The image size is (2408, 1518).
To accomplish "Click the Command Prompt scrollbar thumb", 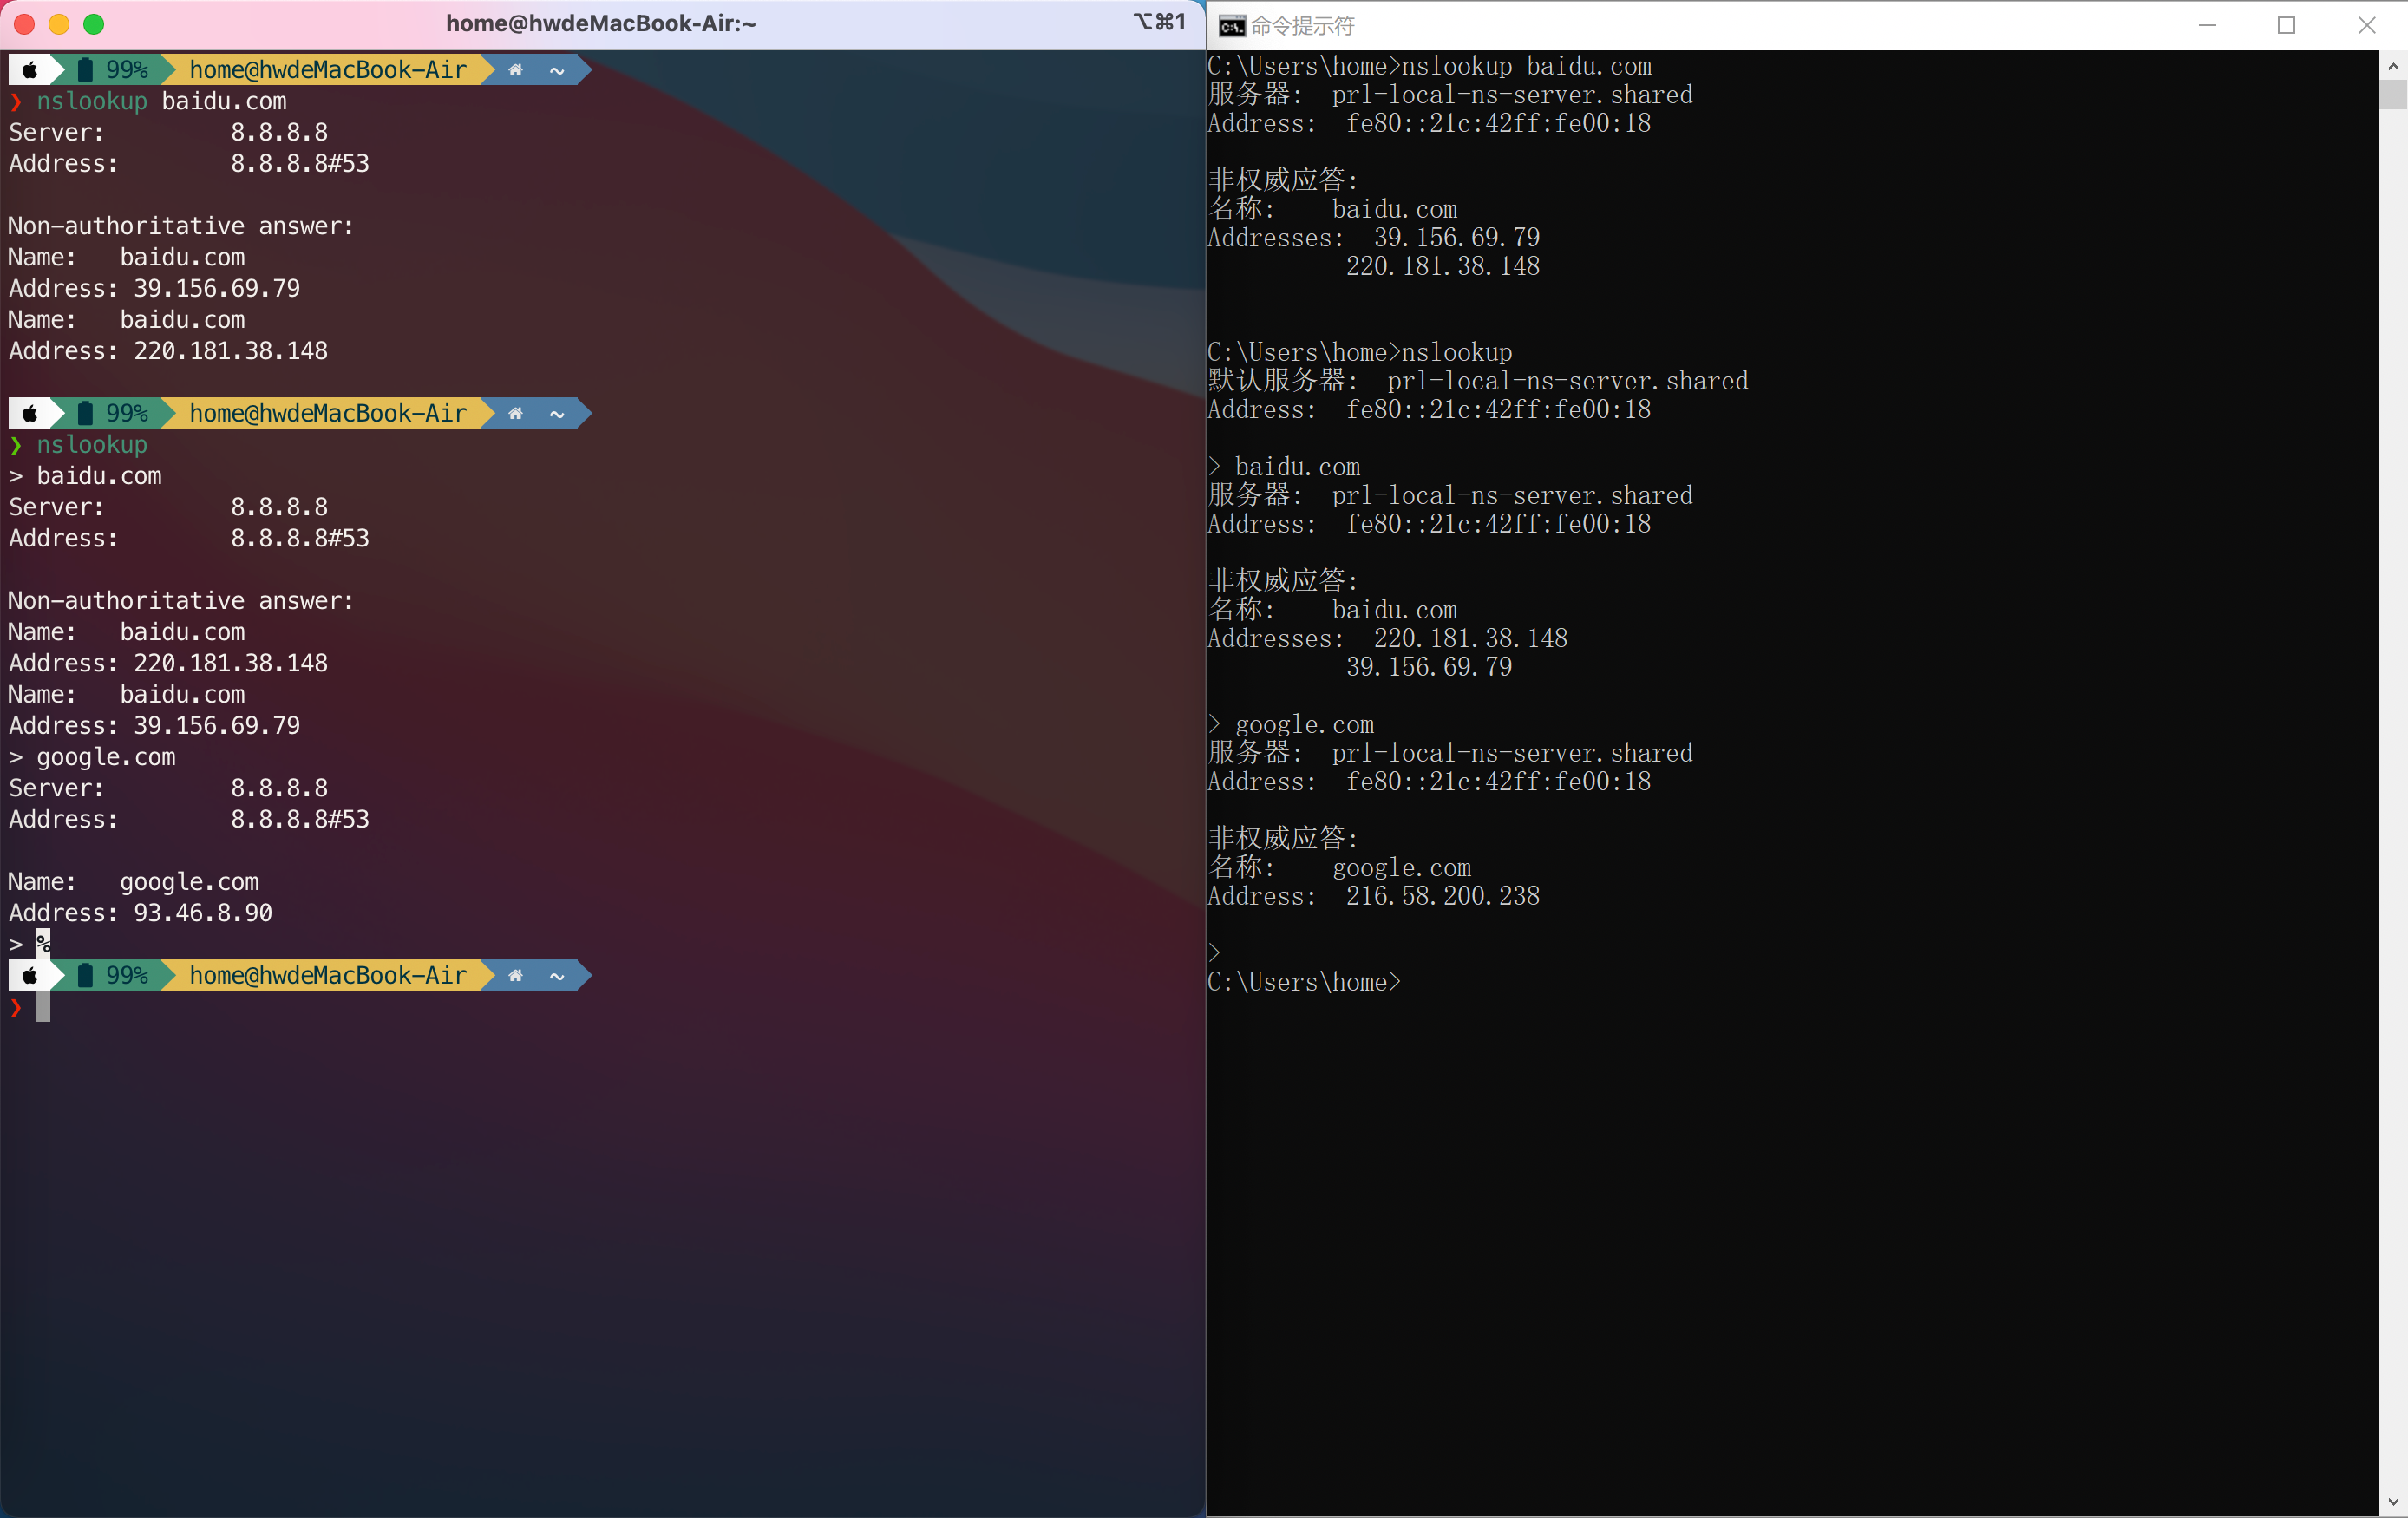I will (x=2392, y=95).
